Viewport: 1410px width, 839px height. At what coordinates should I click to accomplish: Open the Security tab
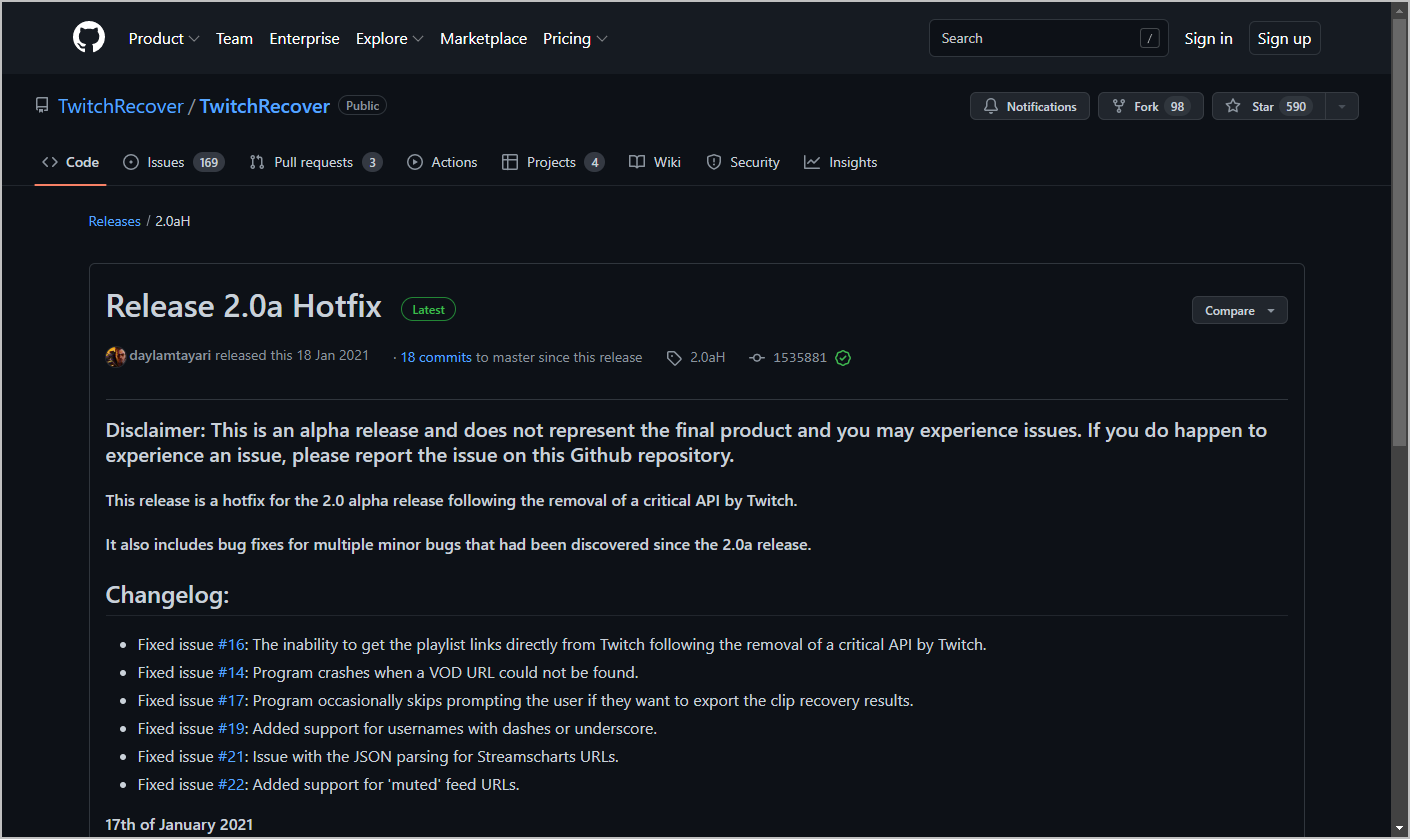(743, 162)
